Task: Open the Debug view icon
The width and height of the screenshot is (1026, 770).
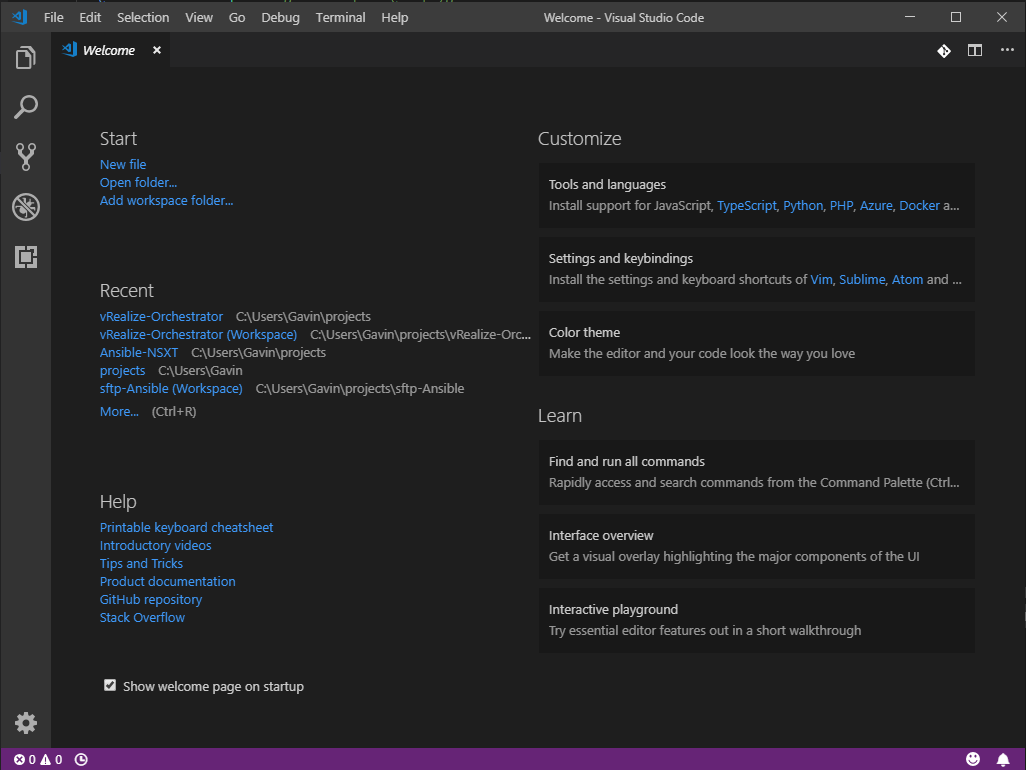Action: tap(26, 207)
